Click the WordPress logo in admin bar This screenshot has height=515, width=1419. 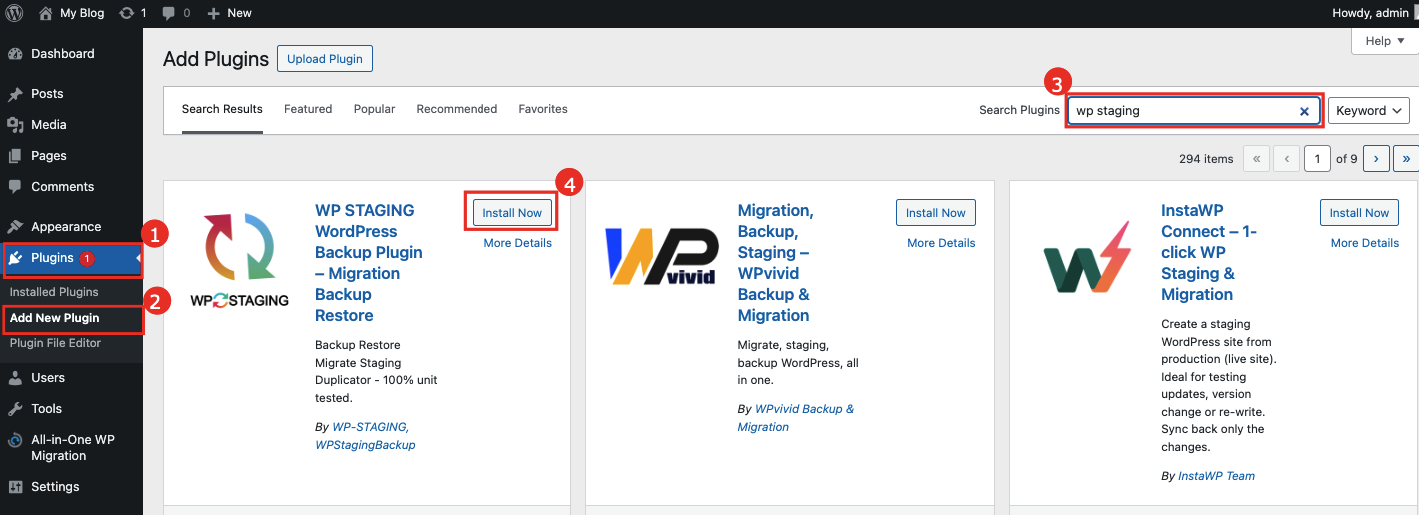click(x=15, y=13)
